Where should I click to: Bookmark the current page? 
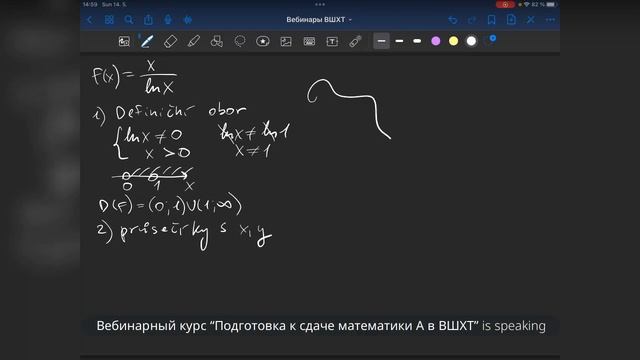coord(491,20)
